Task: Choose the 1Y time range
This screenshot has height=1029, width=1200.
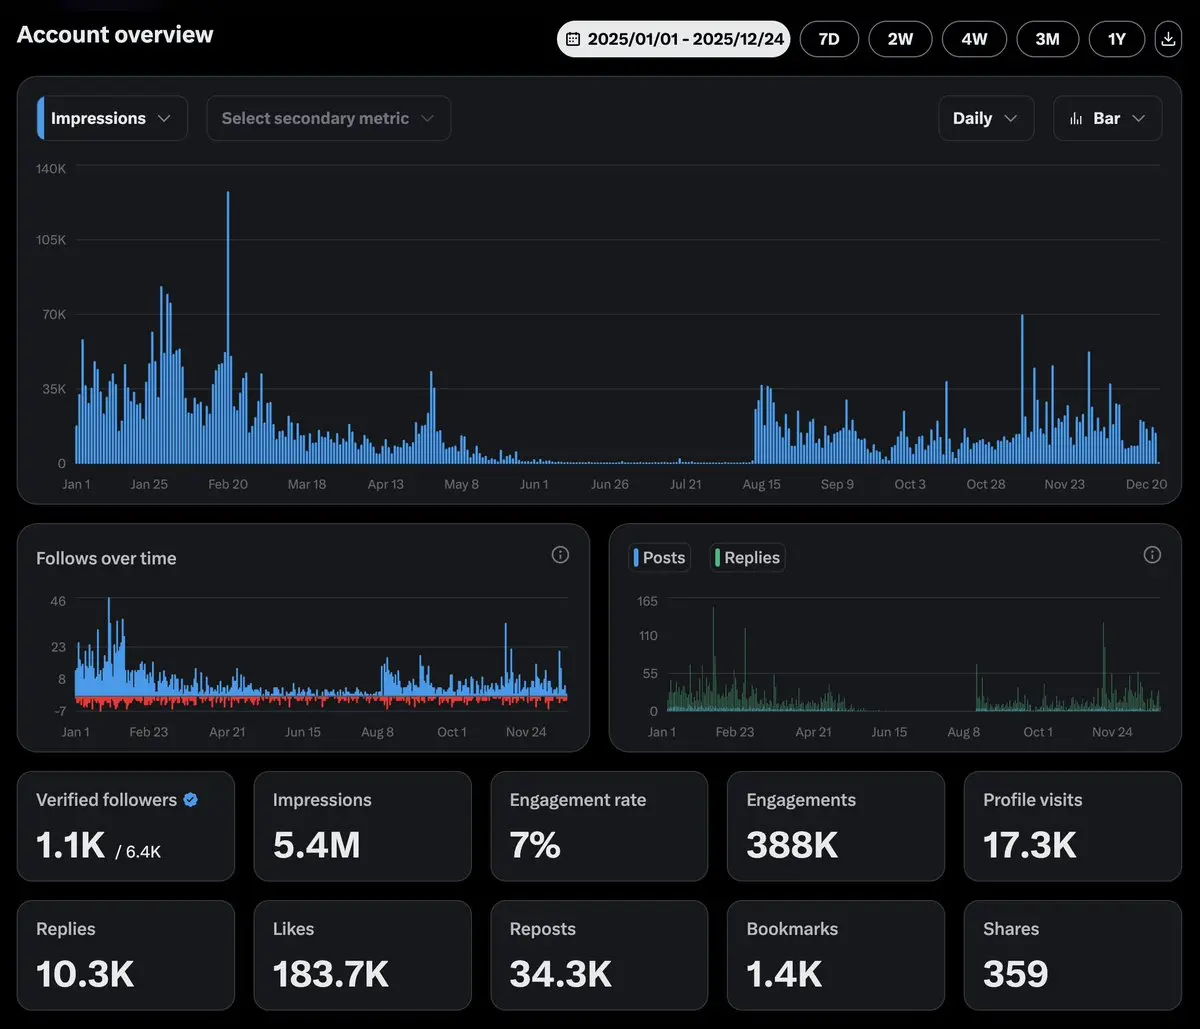Action: (x=1117, y=39)
